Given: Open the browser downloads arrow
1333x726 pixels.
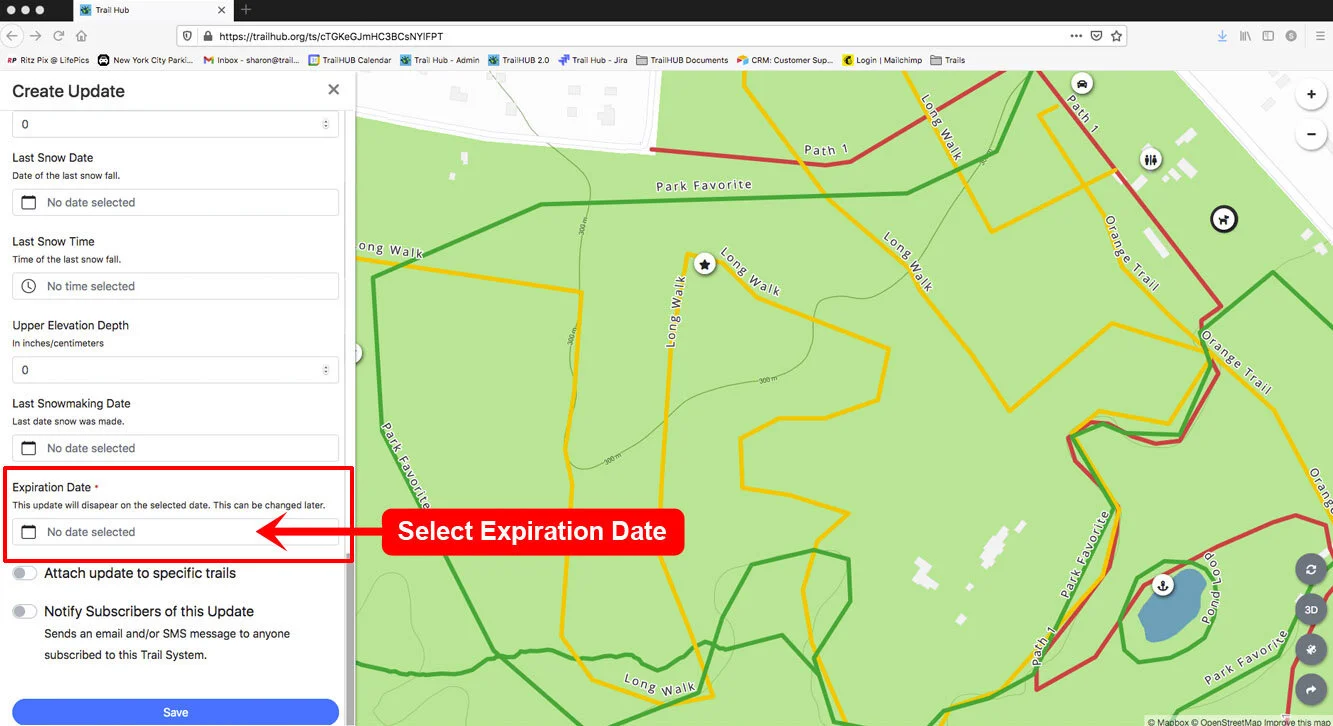Looking at the screenshot, I should click(1222, 35).
